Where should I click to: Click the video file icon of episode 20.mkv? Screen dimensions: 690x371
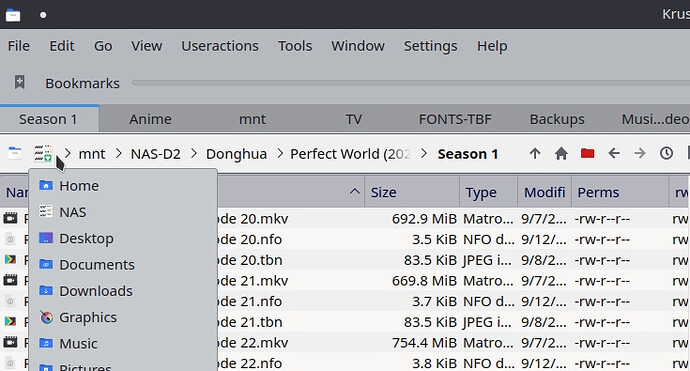point(11,218)
